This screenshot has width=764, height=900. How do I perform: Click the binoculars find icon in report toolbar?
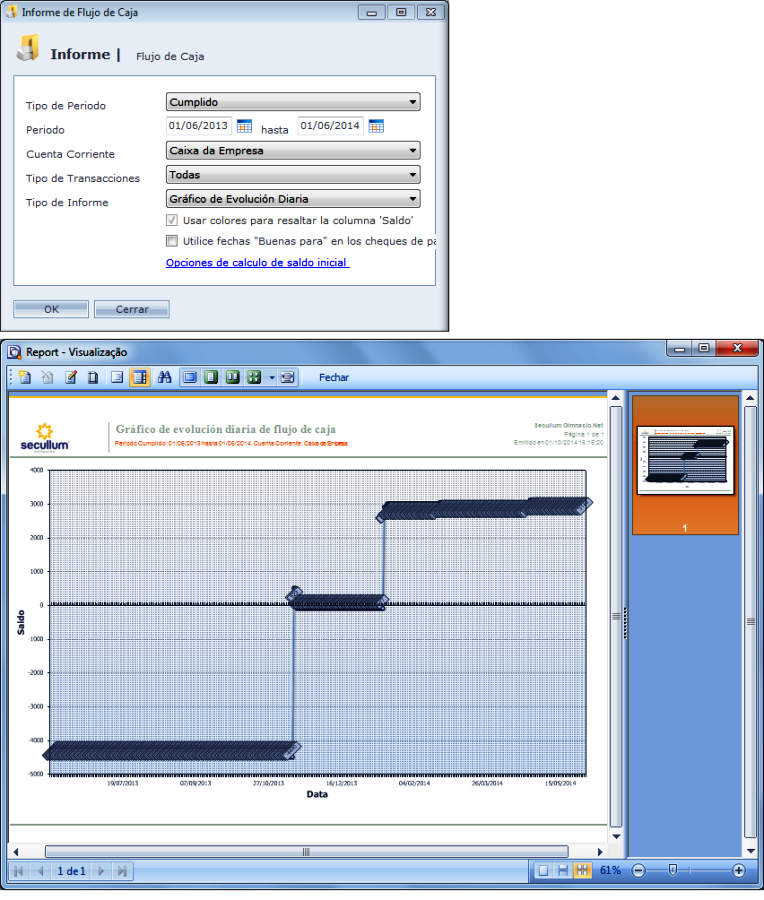[x=165, y=377]
